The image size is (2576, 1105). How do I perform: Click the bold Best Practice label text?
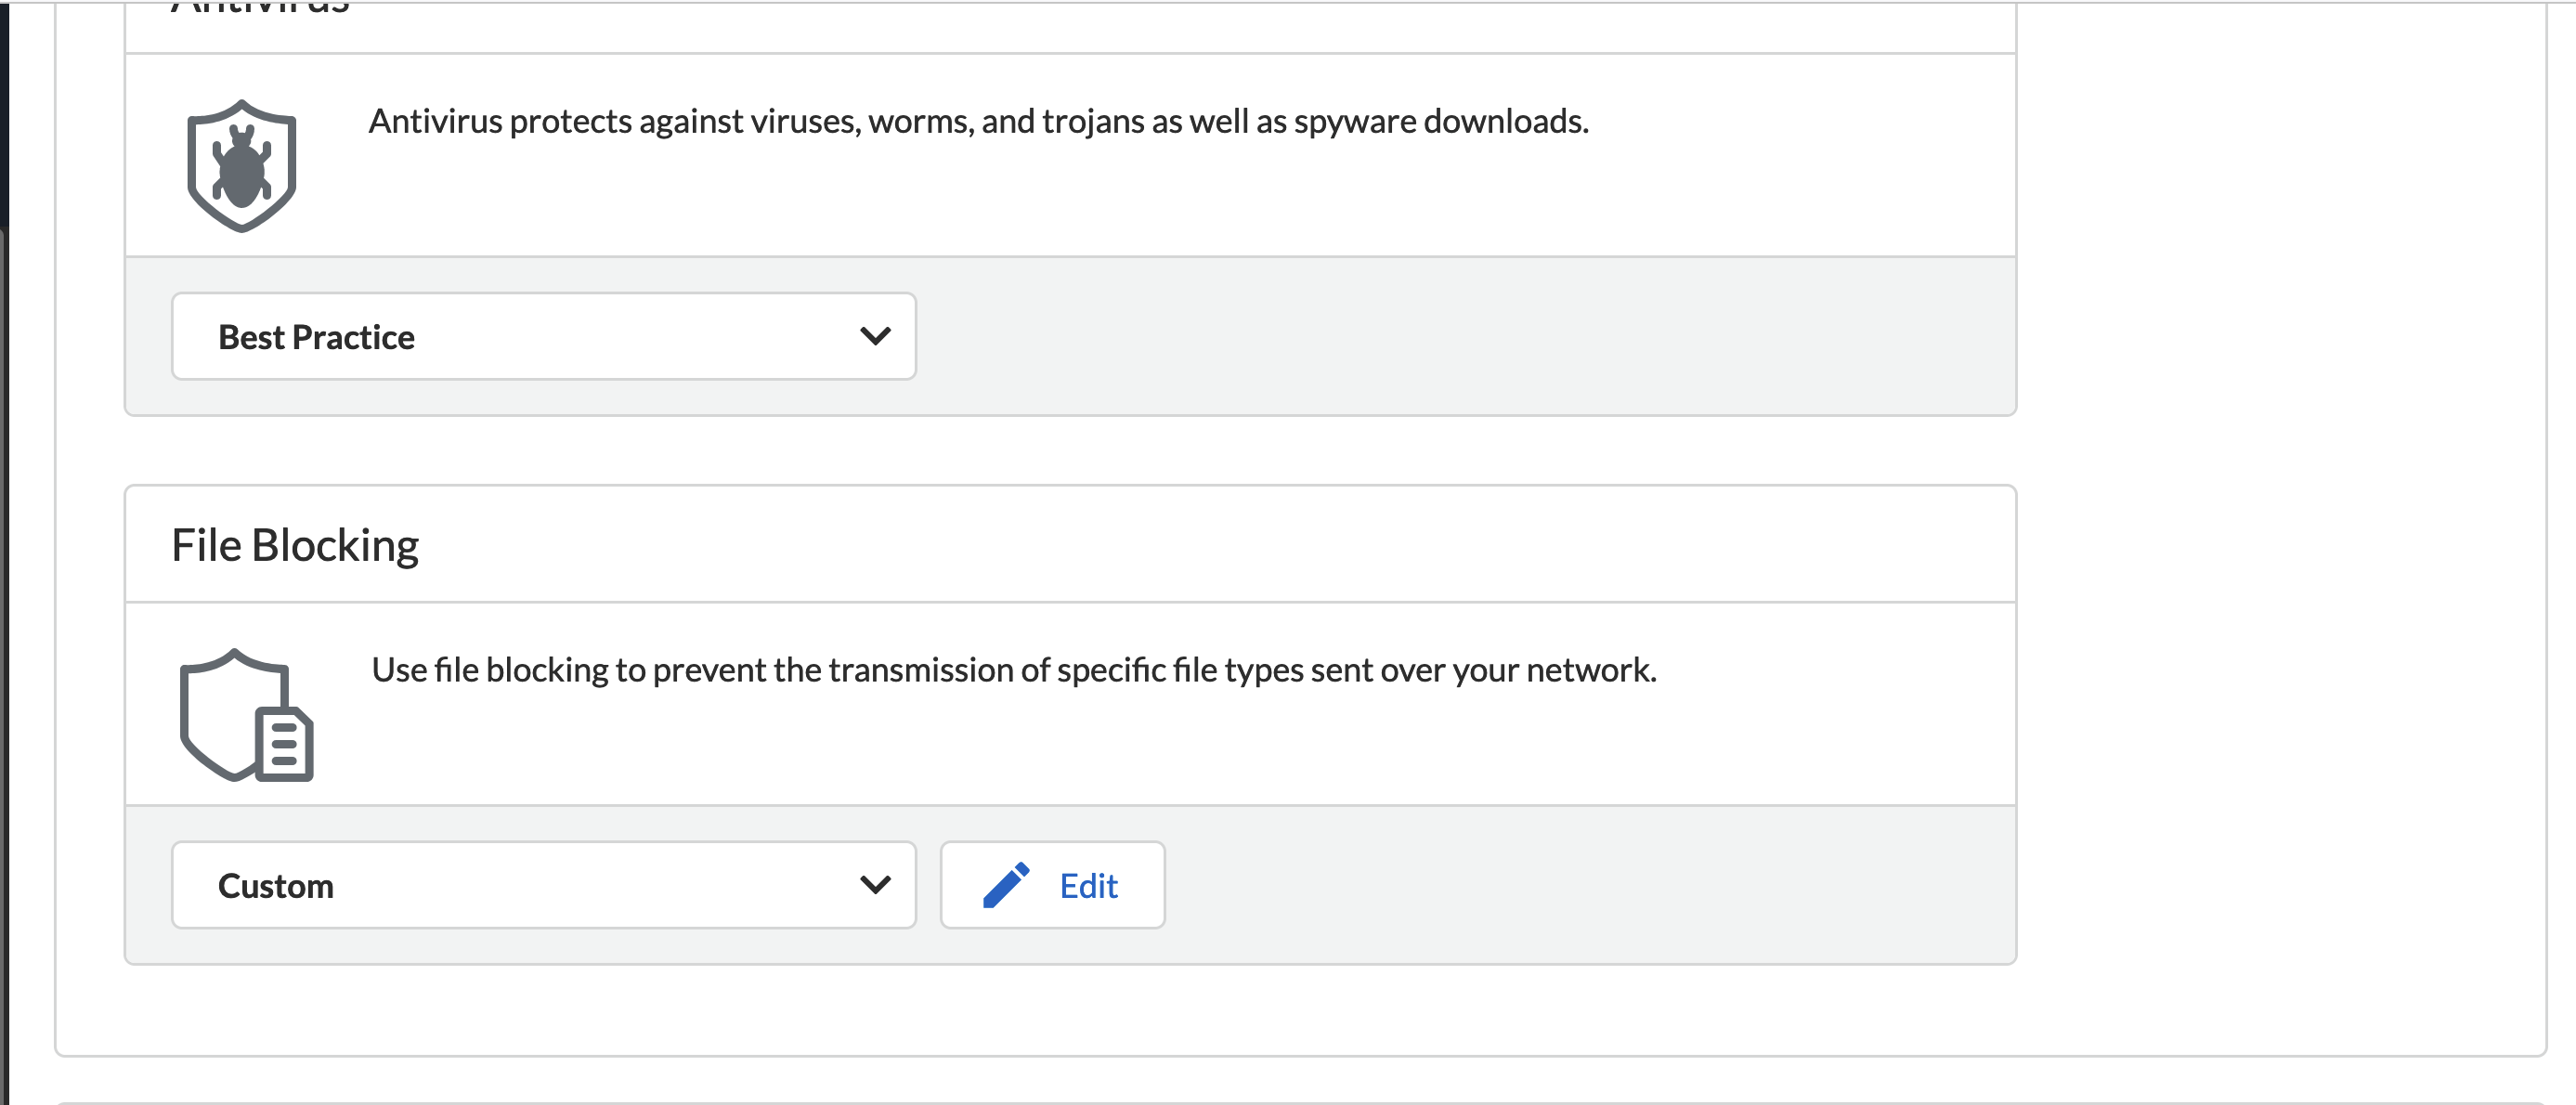[x=316, y=337]
